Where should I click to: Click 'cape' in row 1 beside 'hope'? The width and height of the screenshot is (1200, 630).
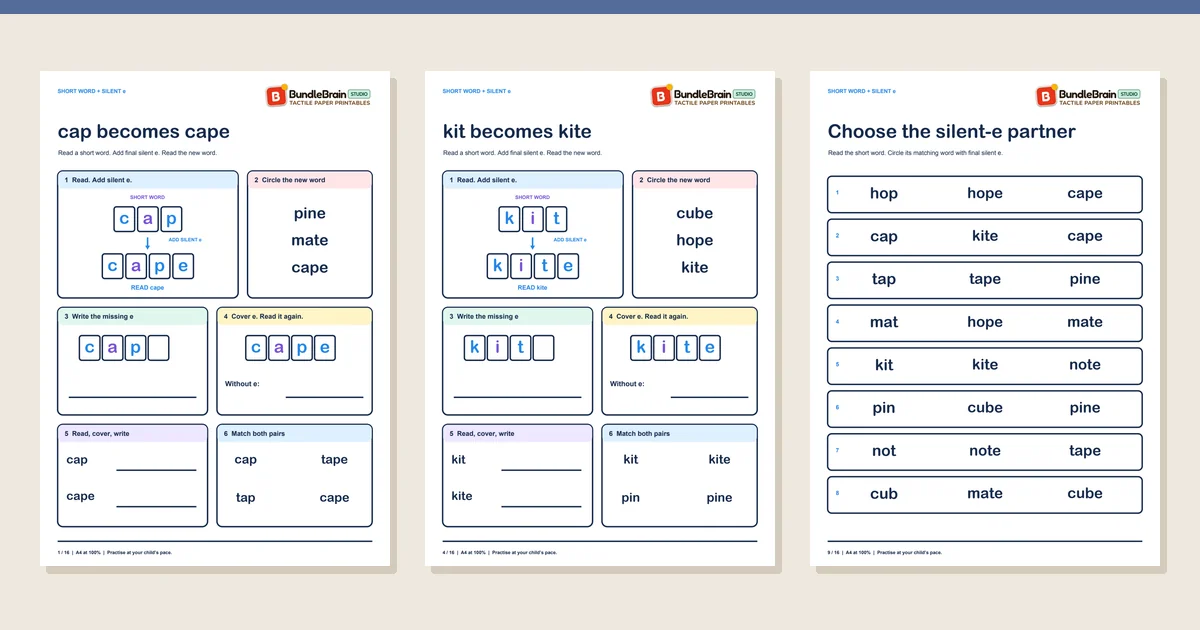(1085, 194)
